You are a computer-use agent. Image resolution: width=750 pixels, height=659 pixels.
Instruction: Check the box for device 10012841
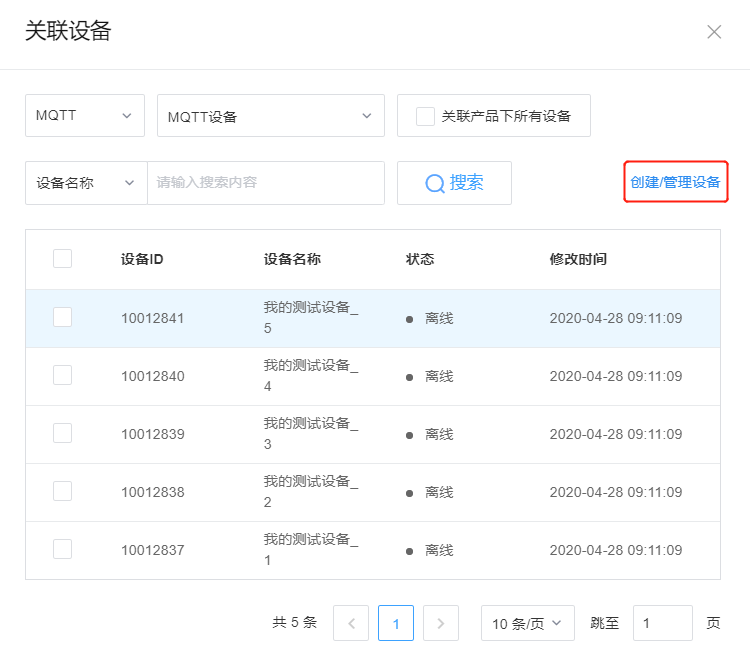[x=62, y=317]
